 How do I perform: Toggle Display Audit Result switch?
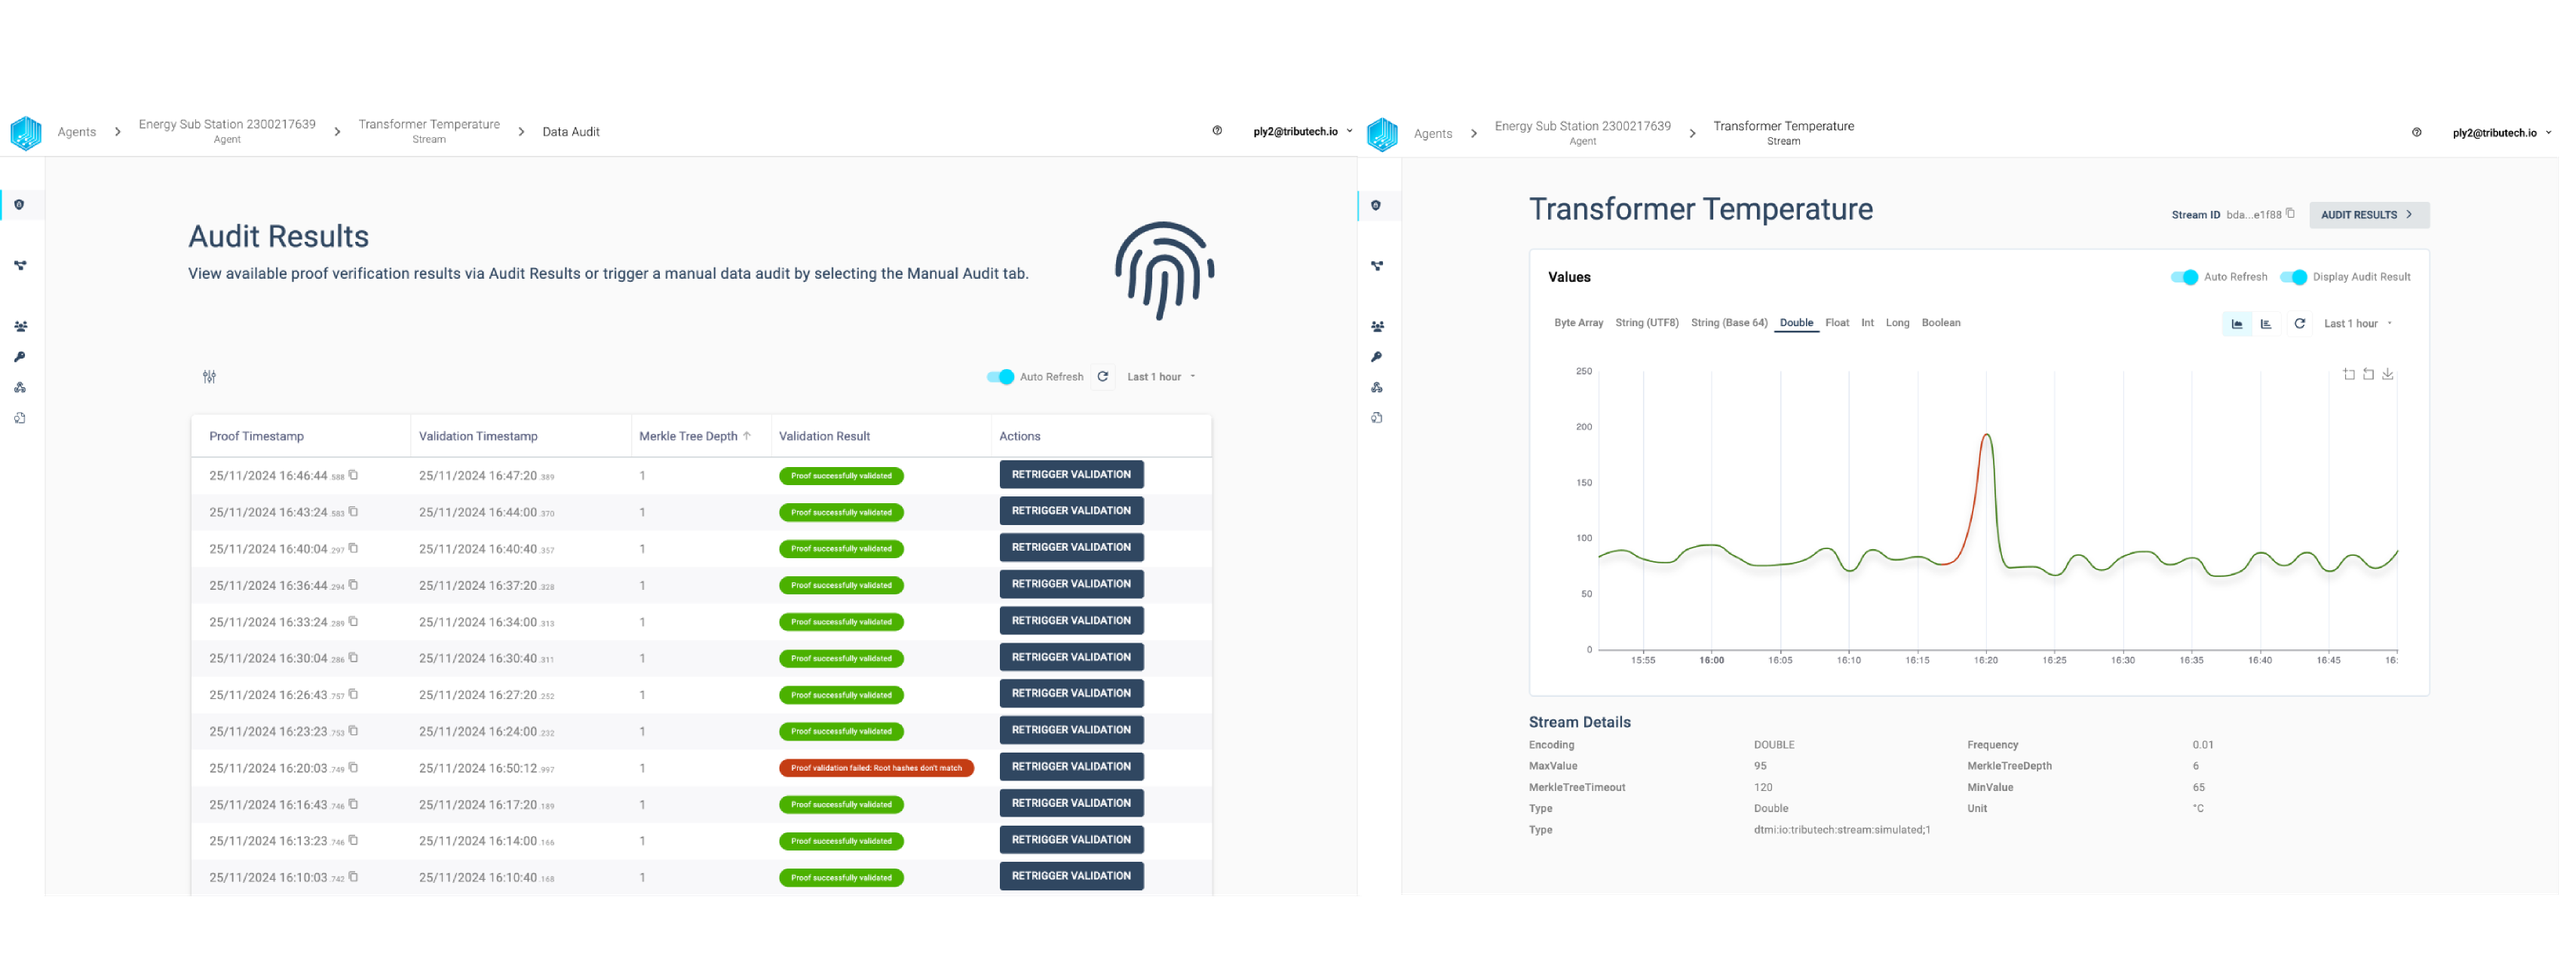pos(2293,277)
